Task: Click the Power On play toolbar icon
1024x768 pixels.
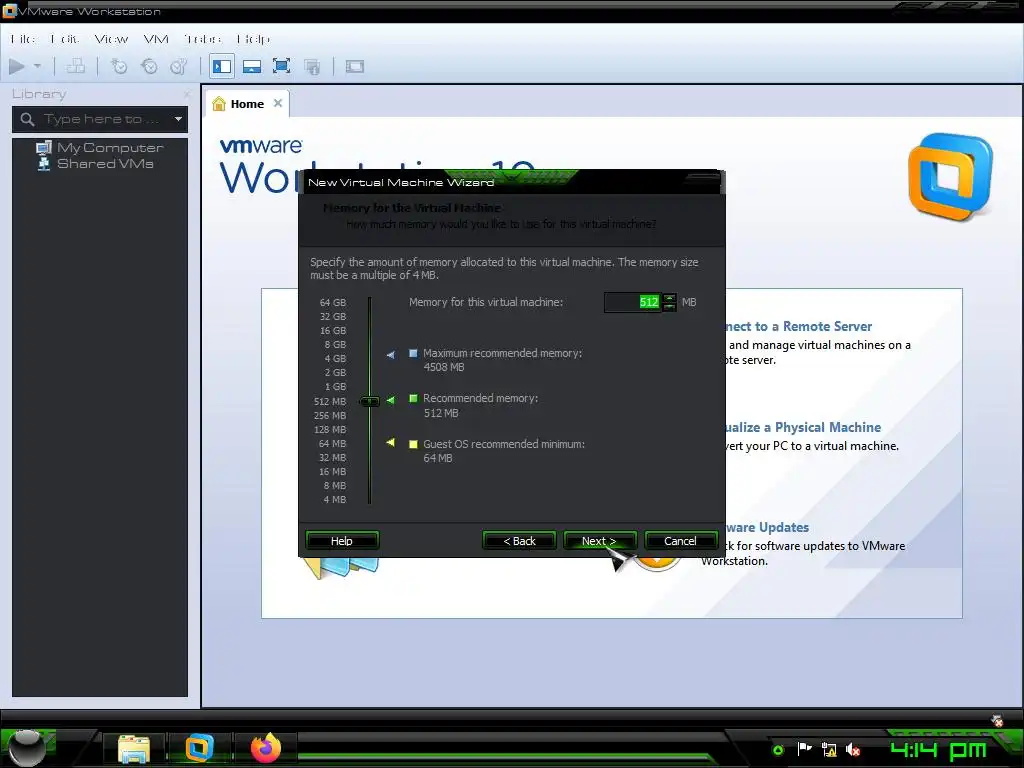Action: pos(17,66)
